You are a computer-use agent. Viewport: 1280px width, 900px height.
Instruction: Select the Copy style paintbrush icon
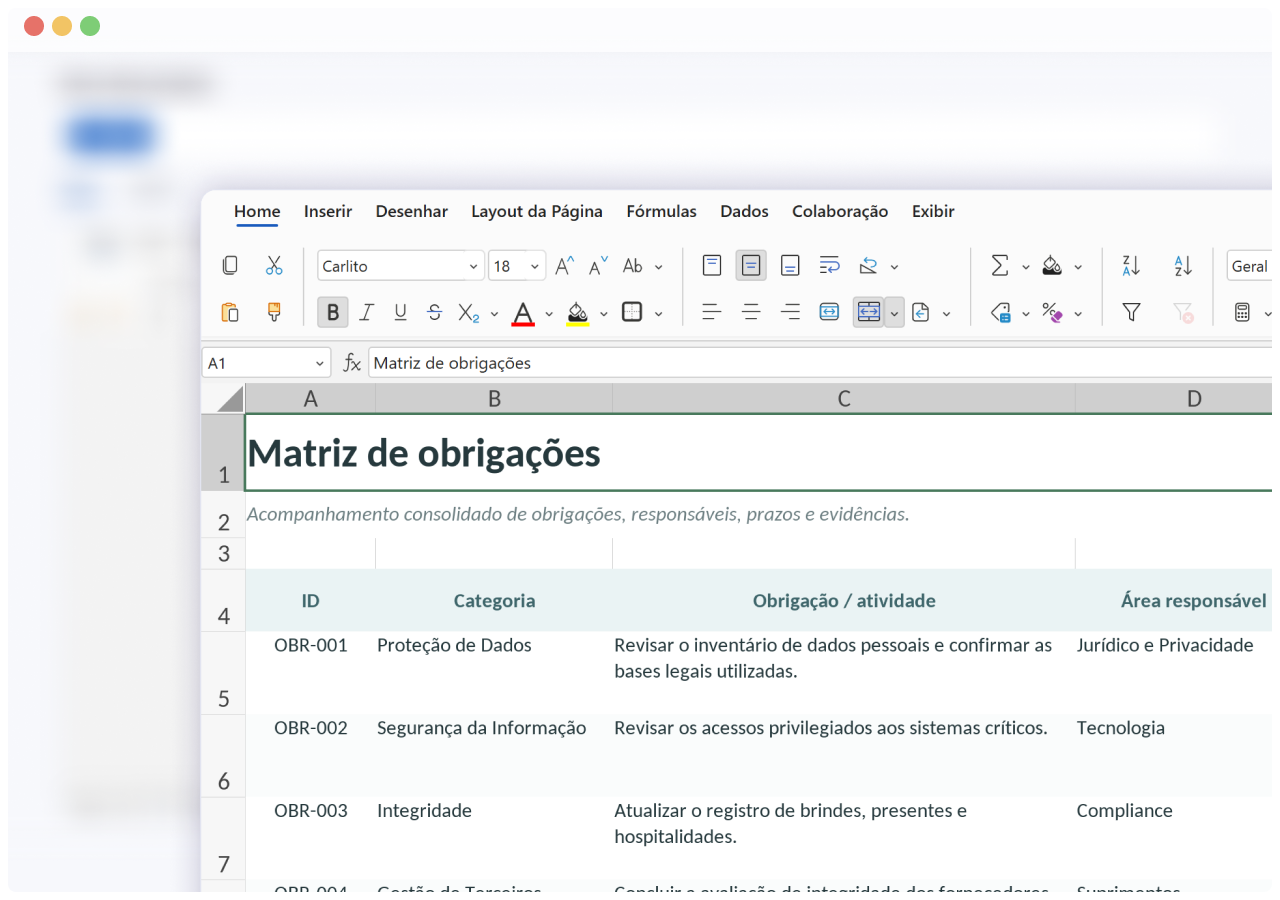274,312
